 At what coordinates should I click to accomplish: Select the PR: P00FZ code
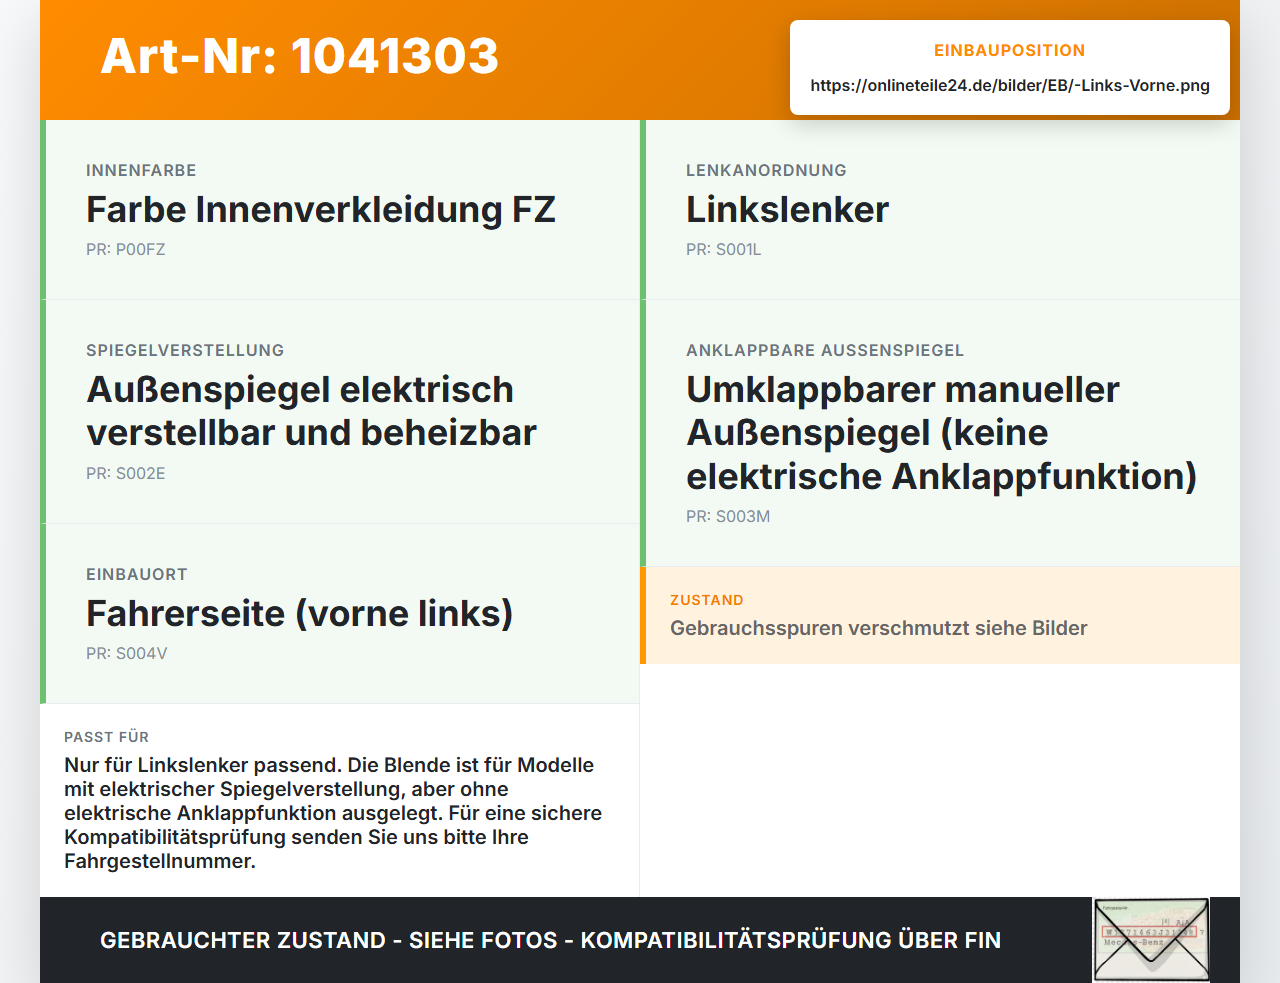coord(126,249)
